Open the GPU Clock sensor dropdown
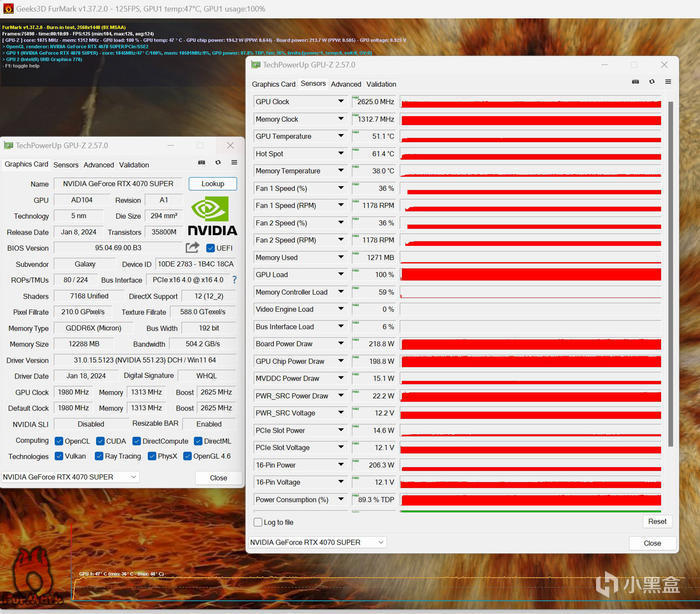The image size is (700, 614). click(341, 101)
